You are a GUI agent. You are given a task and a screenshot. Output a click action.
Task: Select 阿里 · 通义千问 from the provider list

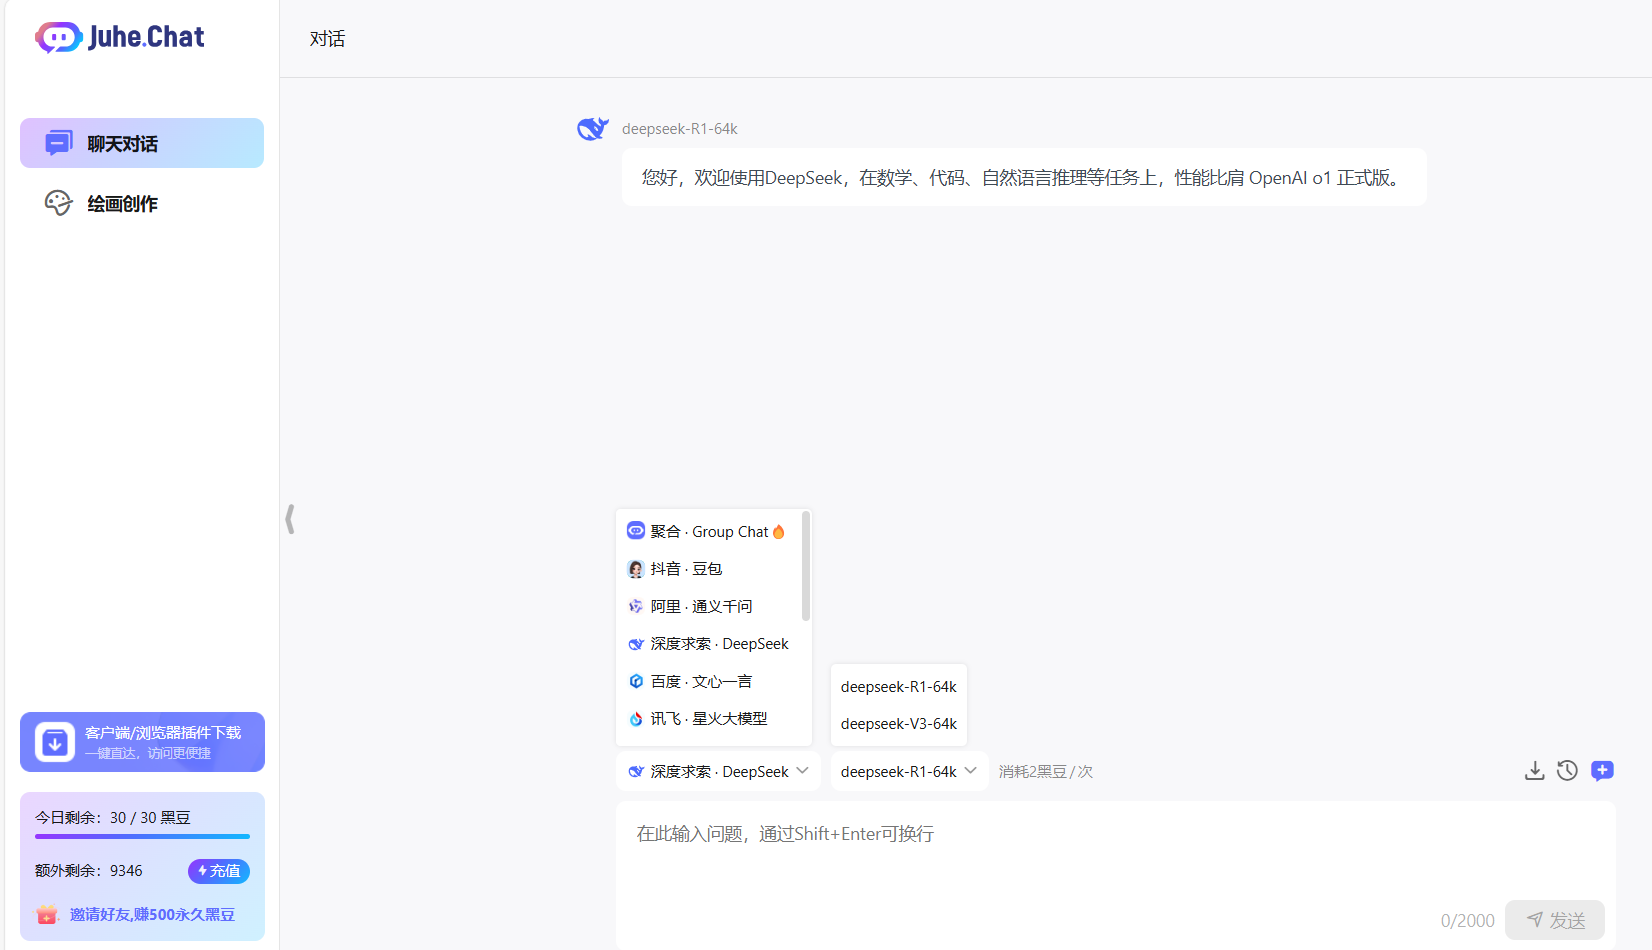pyautogui.click(x=708, y=606)
